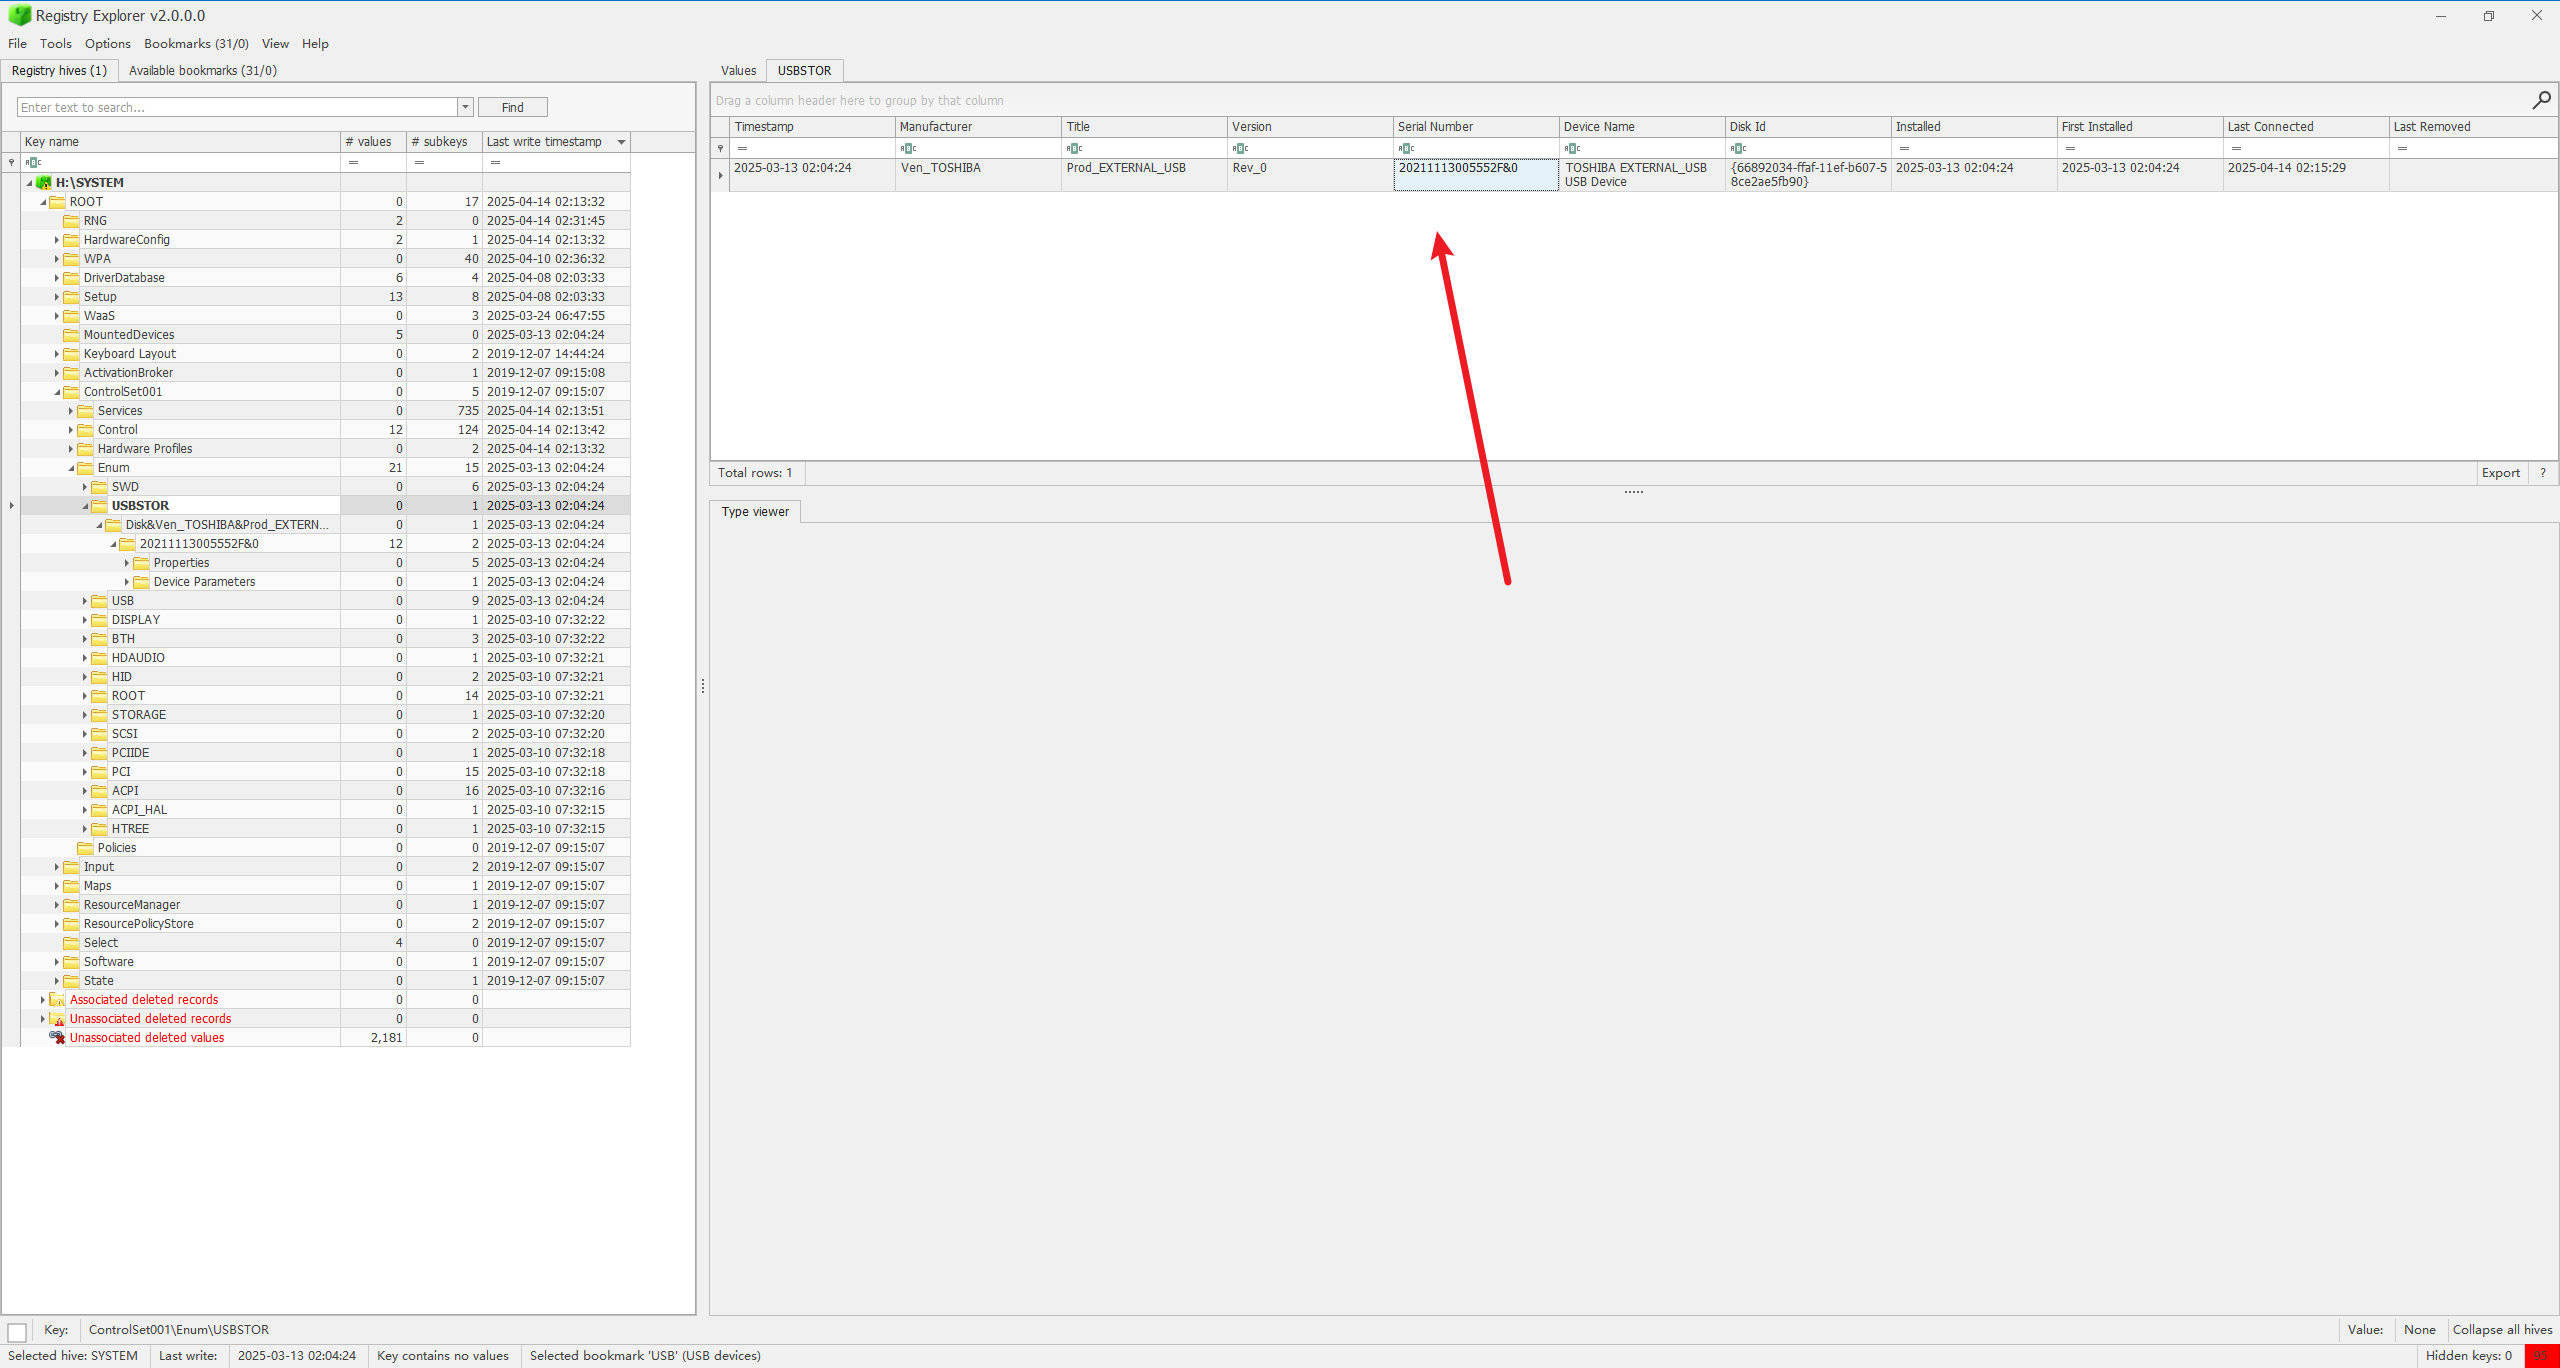Viewport: 2560px width, 1368px height.
Task: Click the search magnifier icon in USBSTOR grid
Action: point(2541,100)
